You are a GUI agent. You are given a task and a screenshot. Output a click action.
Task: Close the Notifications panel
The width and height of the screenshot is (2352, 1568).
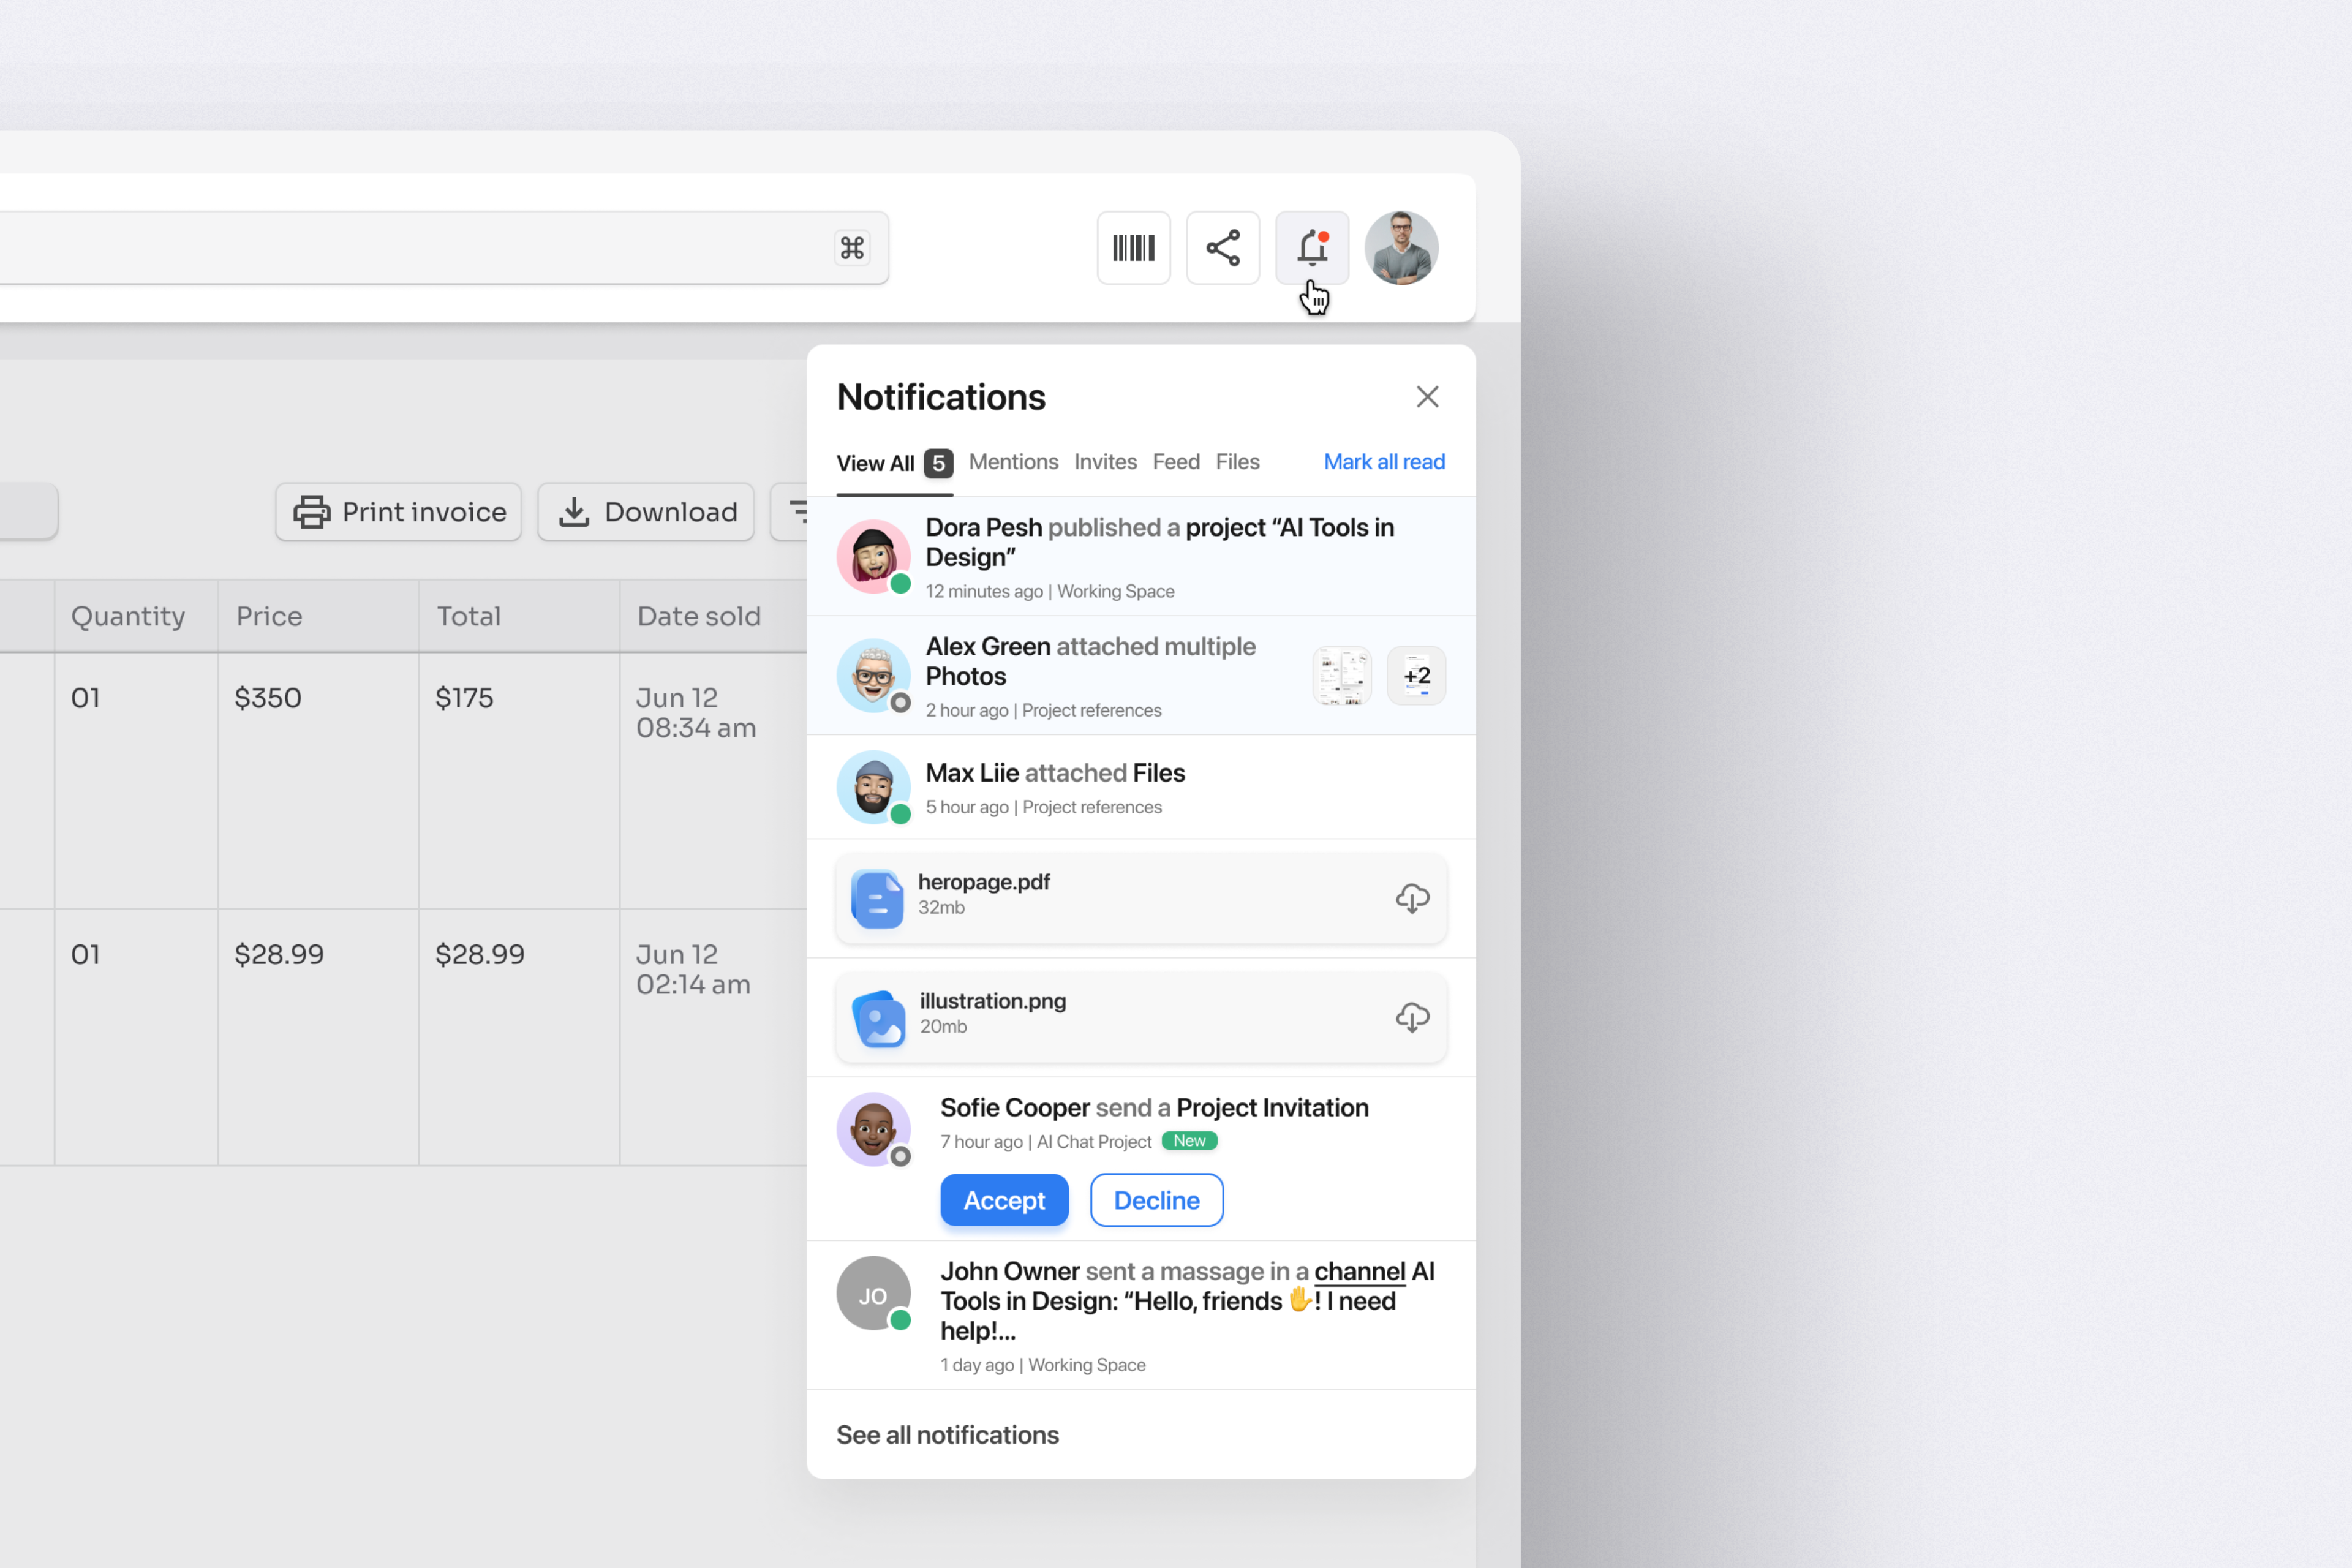coord(1427,397)
